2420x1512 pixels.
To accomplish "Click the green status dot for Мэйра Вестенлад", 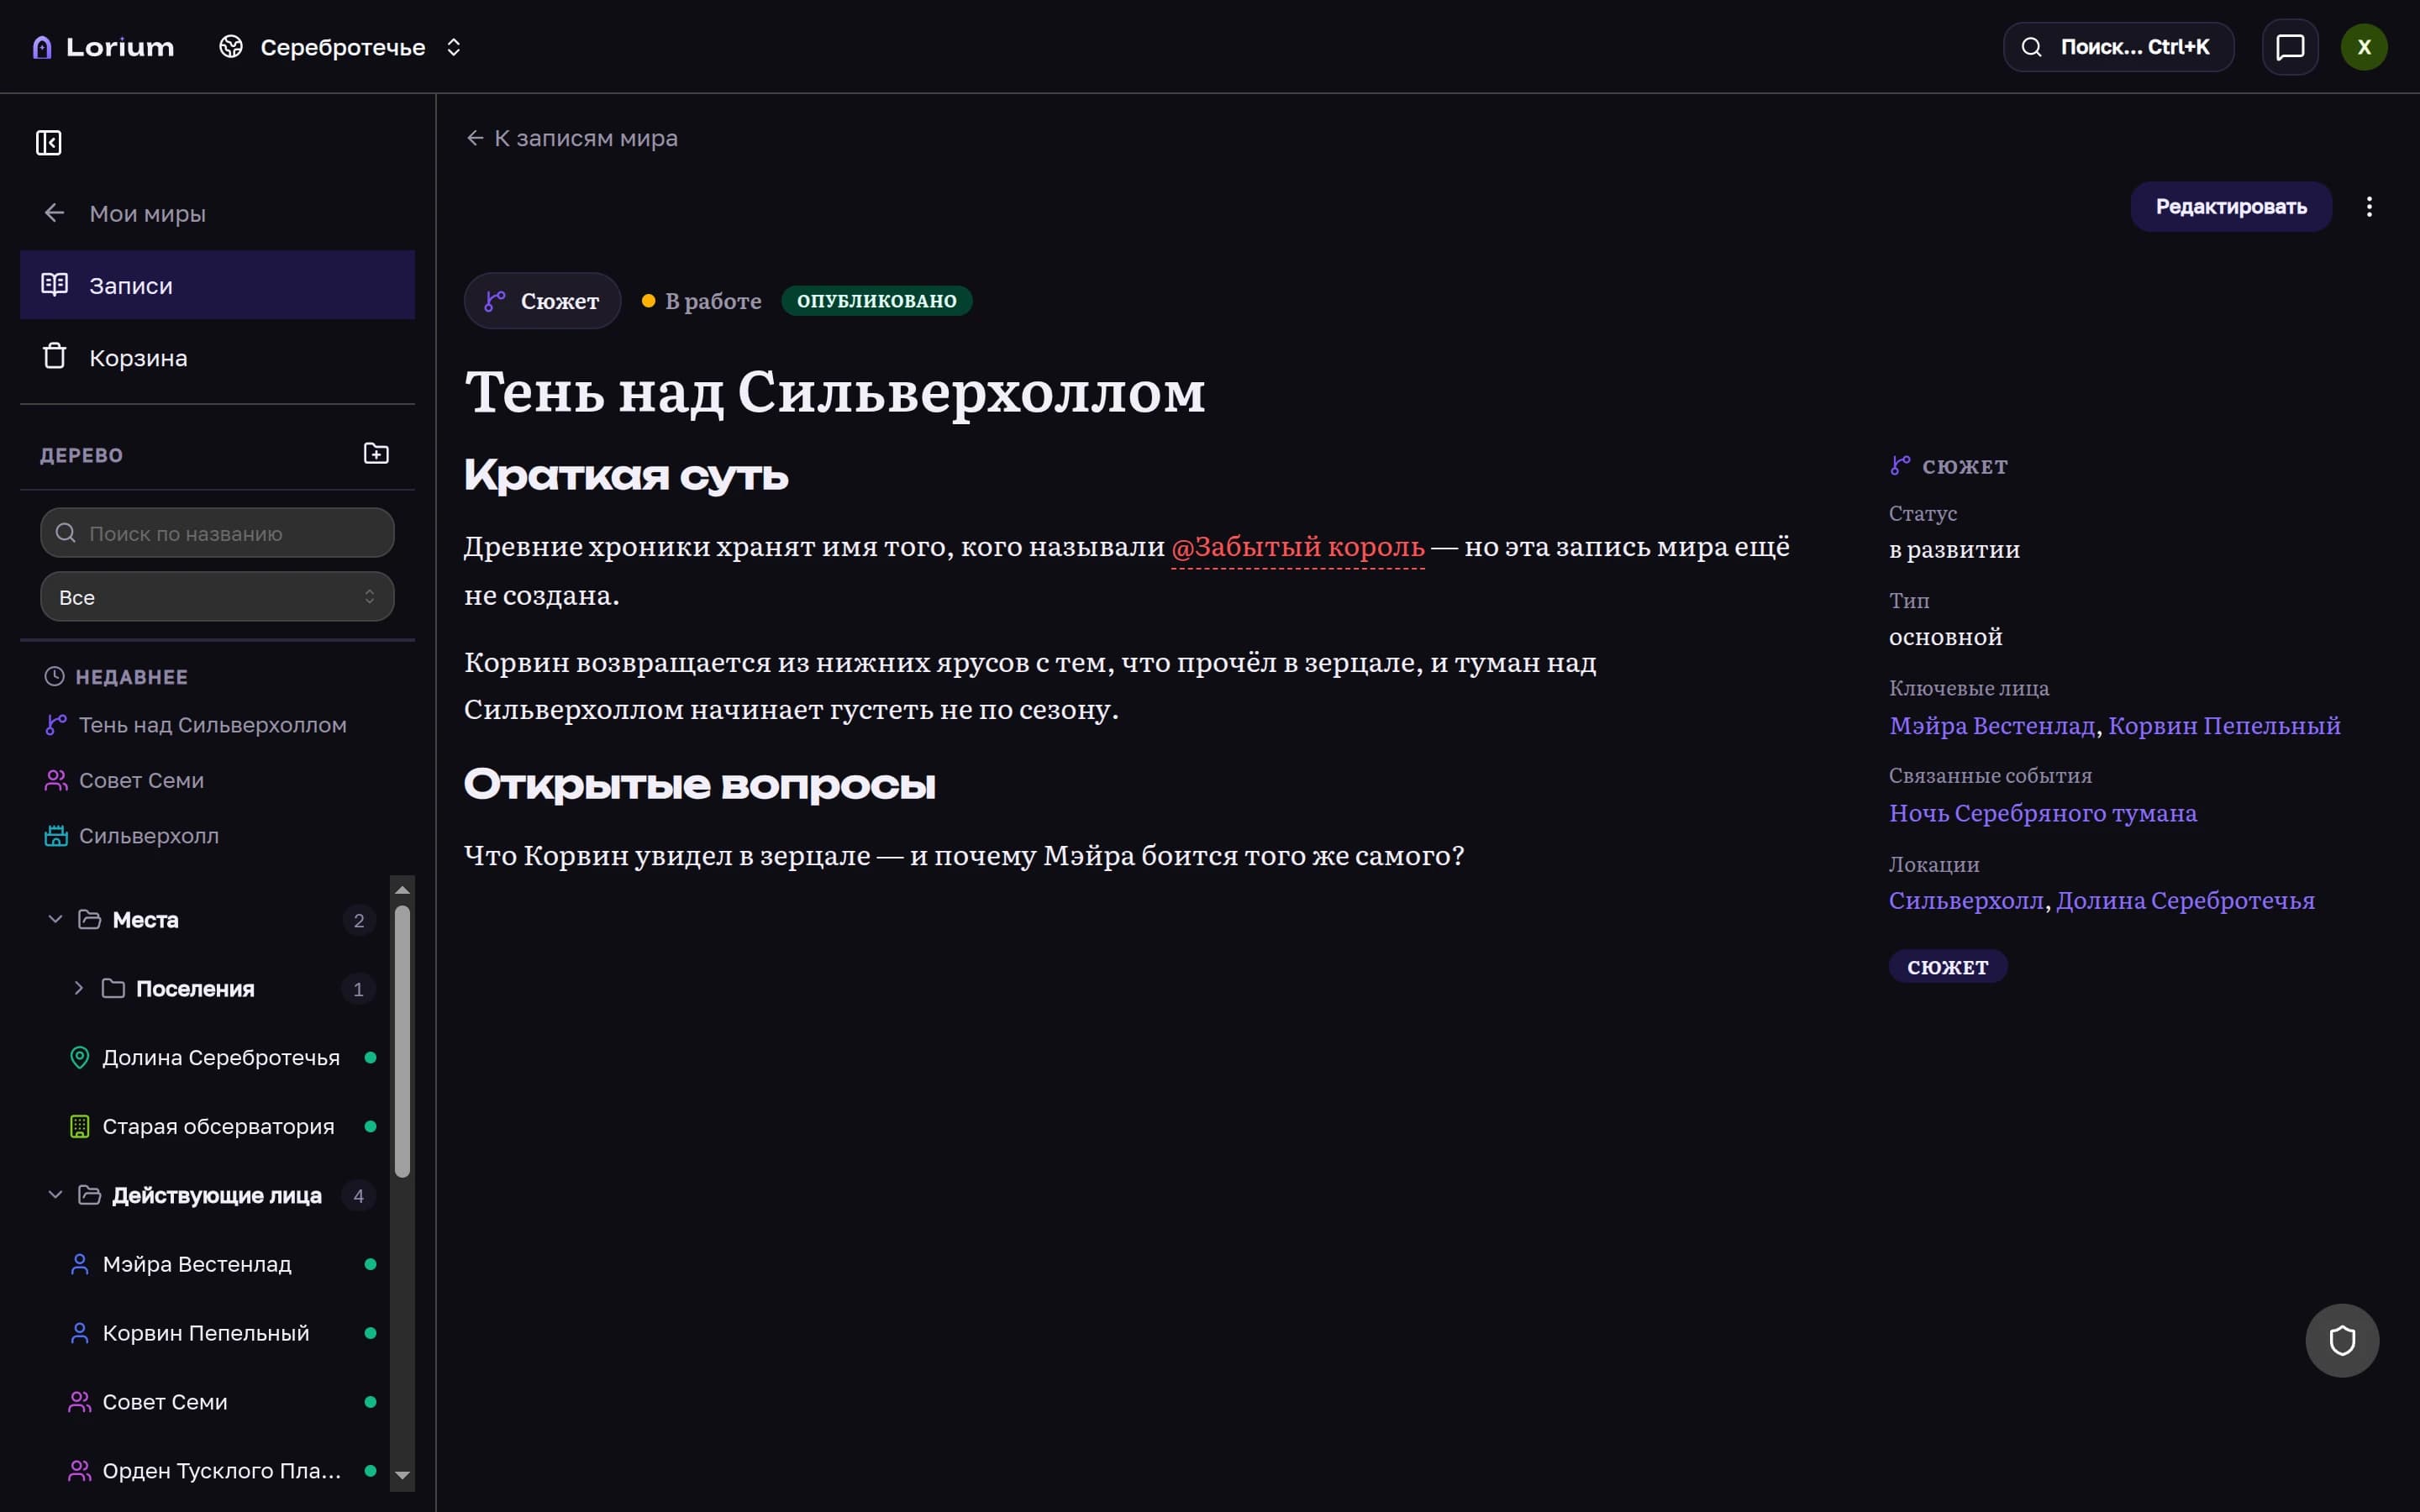I will [370, 1264].
